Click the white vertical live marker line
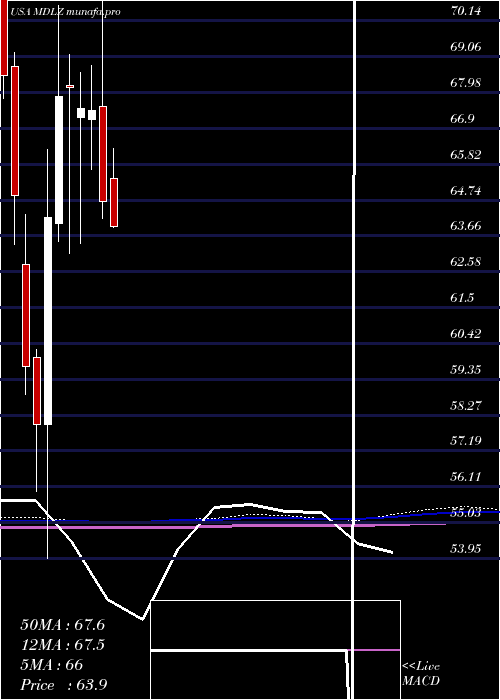 [354, 348]
